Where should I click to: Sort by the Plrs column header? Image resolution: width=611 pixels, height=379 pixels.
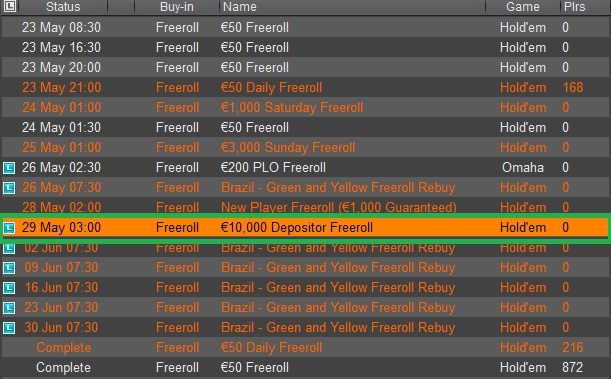pos(585,7)
